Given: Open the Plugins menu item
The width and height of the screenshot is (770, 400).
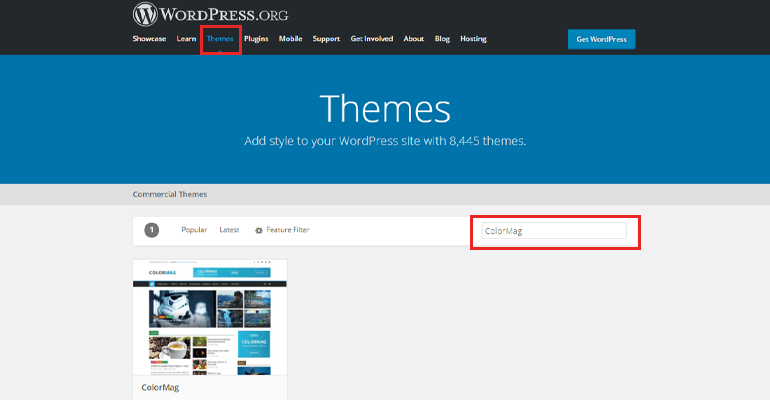Looking at the screenshot, I should [x=256, y=39].
